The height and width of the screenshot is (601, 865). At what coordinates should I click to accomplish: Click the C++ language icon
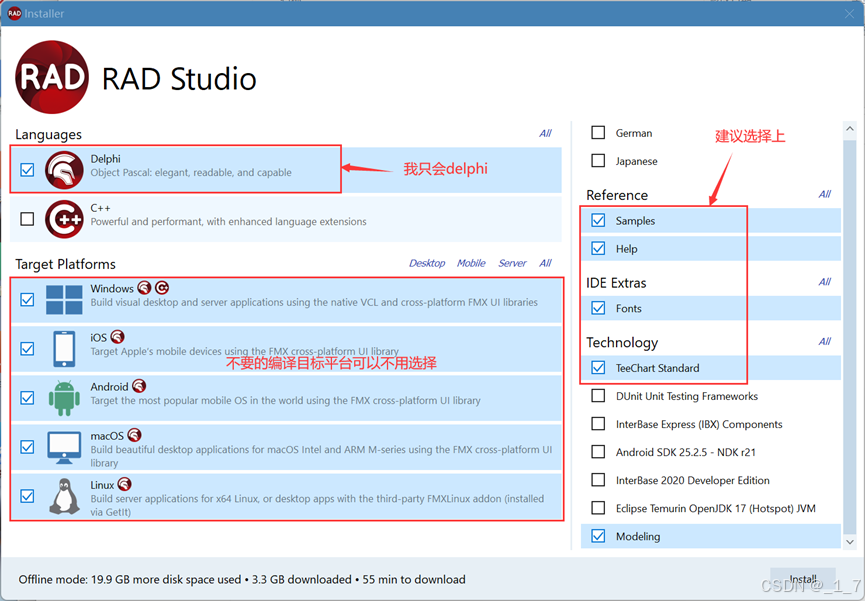[x=64, y=219]
